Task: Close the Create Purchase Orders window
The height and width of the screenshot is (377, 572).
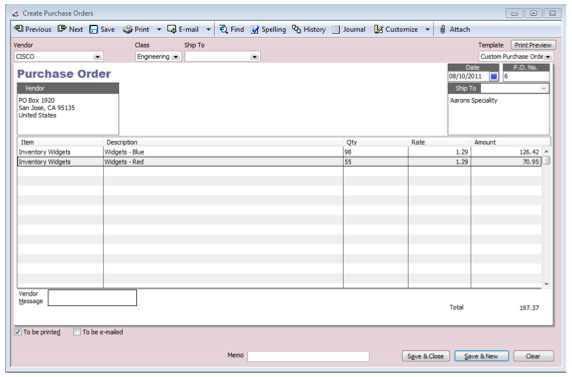Action: coord(553,14)
